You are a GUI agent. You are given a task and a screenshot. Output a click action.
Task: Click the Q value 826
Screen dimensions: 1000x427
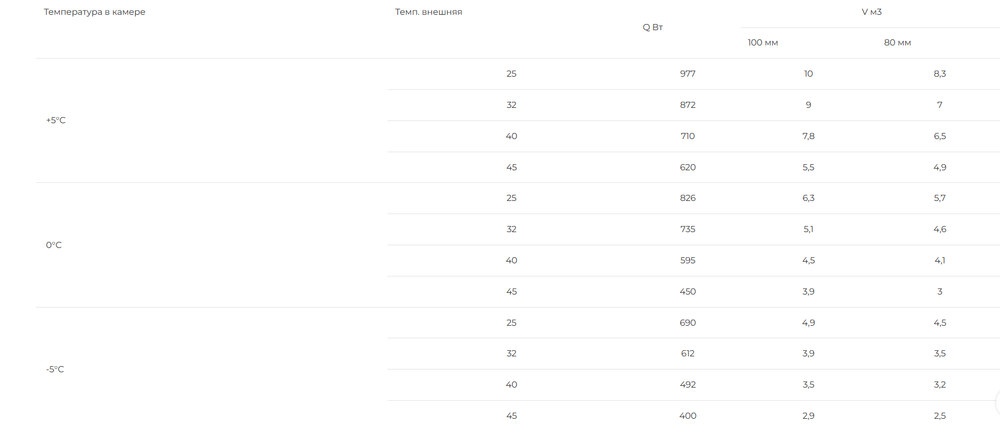click(x=688, y=198)
